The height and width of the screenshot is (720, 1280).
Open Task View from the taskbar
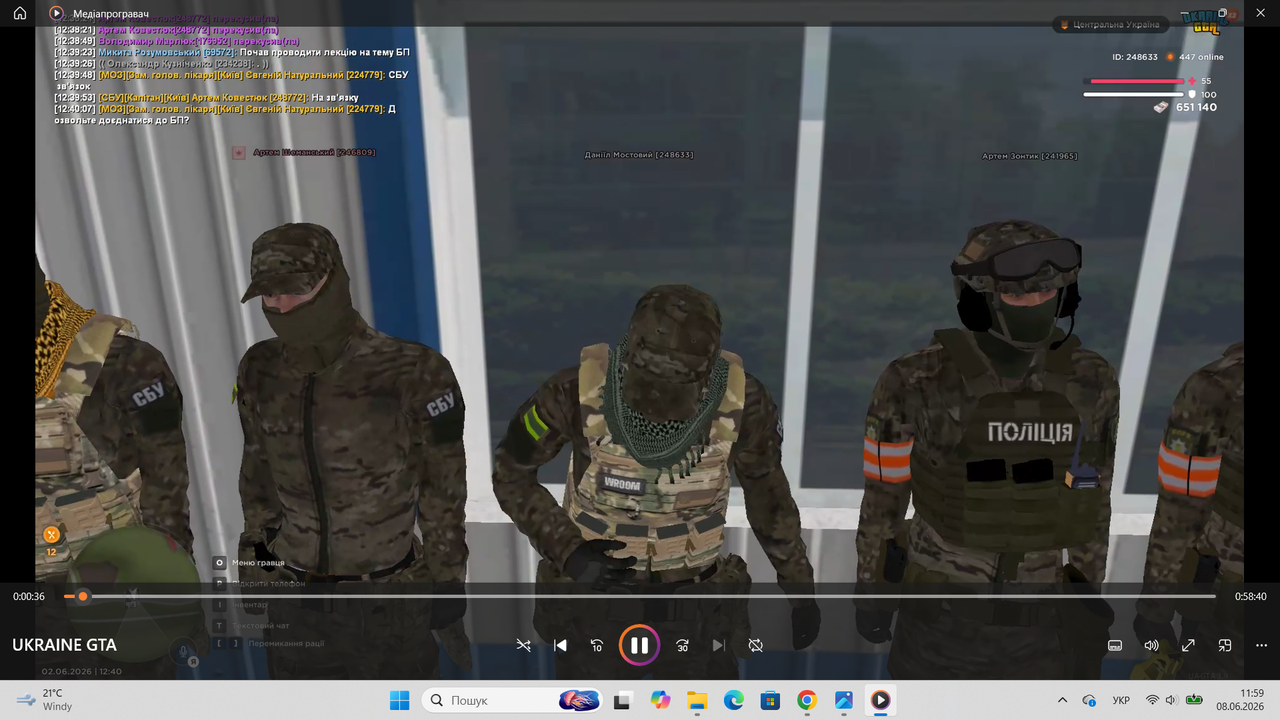(623, 700)
